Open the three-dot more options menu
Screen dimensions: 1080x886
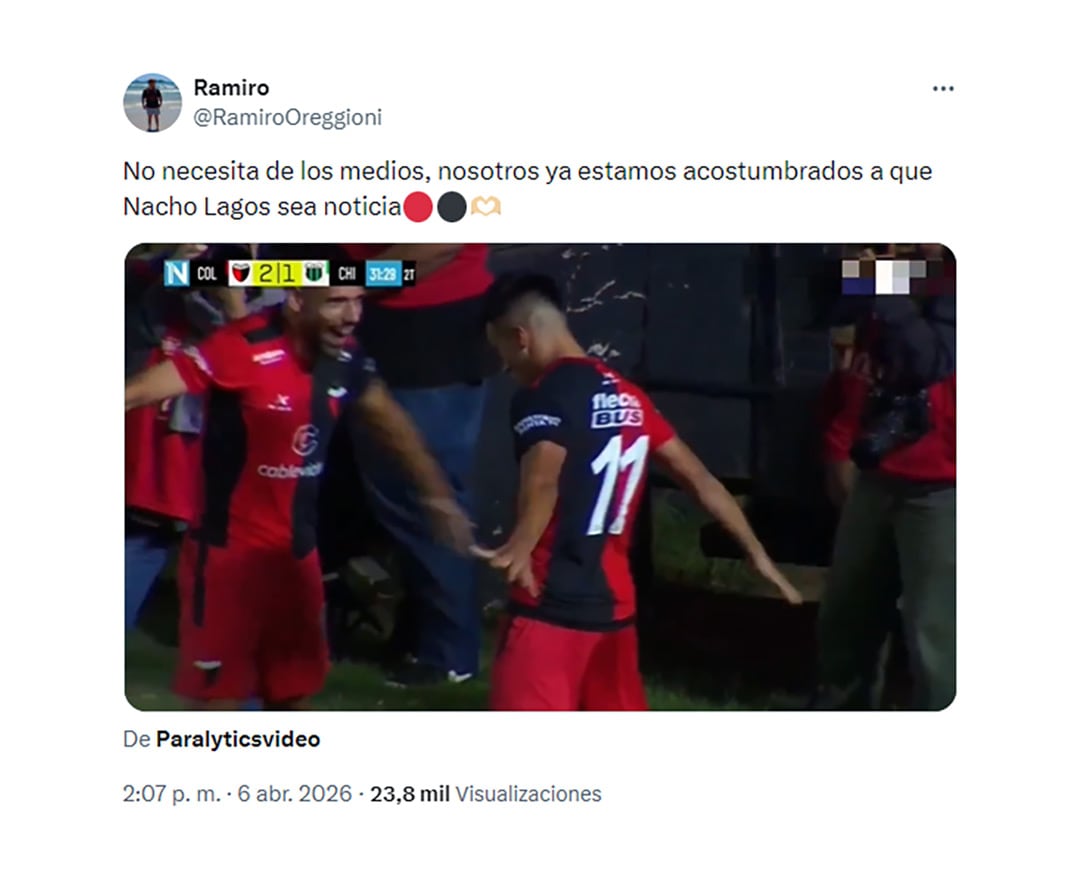pyautogui.click(x=943, y=89)
